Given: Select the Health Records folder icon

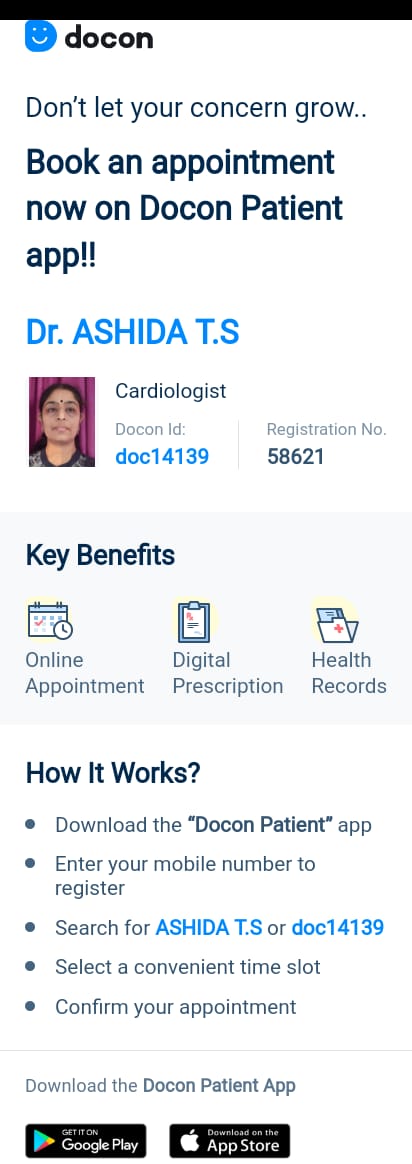Looking at the screenshot, I should coord(336,621).
